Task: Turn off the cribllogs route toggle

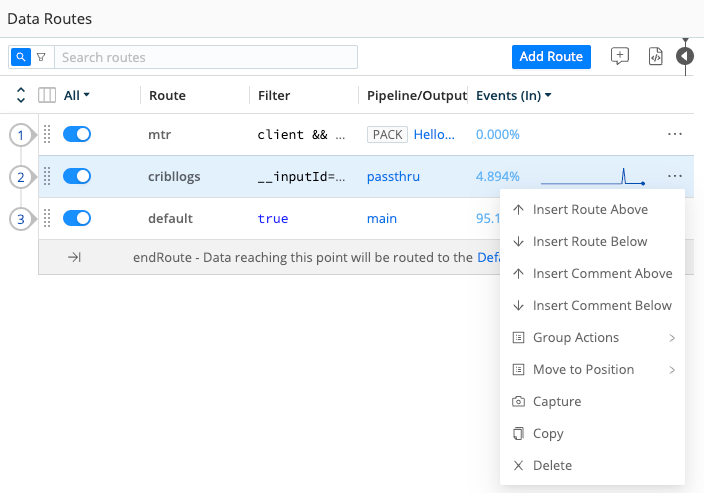Action: (77, 176)
